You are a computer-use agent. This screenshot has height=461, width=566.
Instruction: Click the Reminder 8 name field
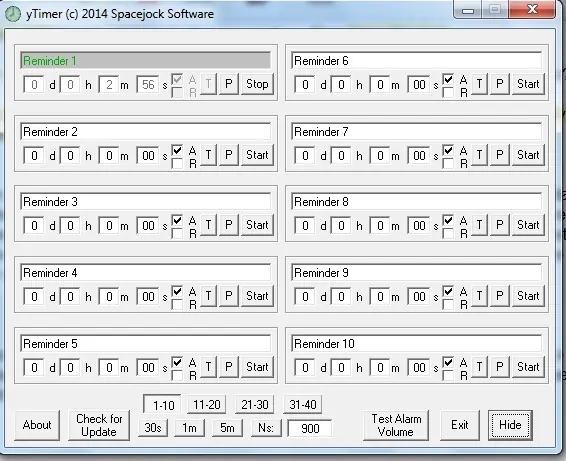(417, 201)
